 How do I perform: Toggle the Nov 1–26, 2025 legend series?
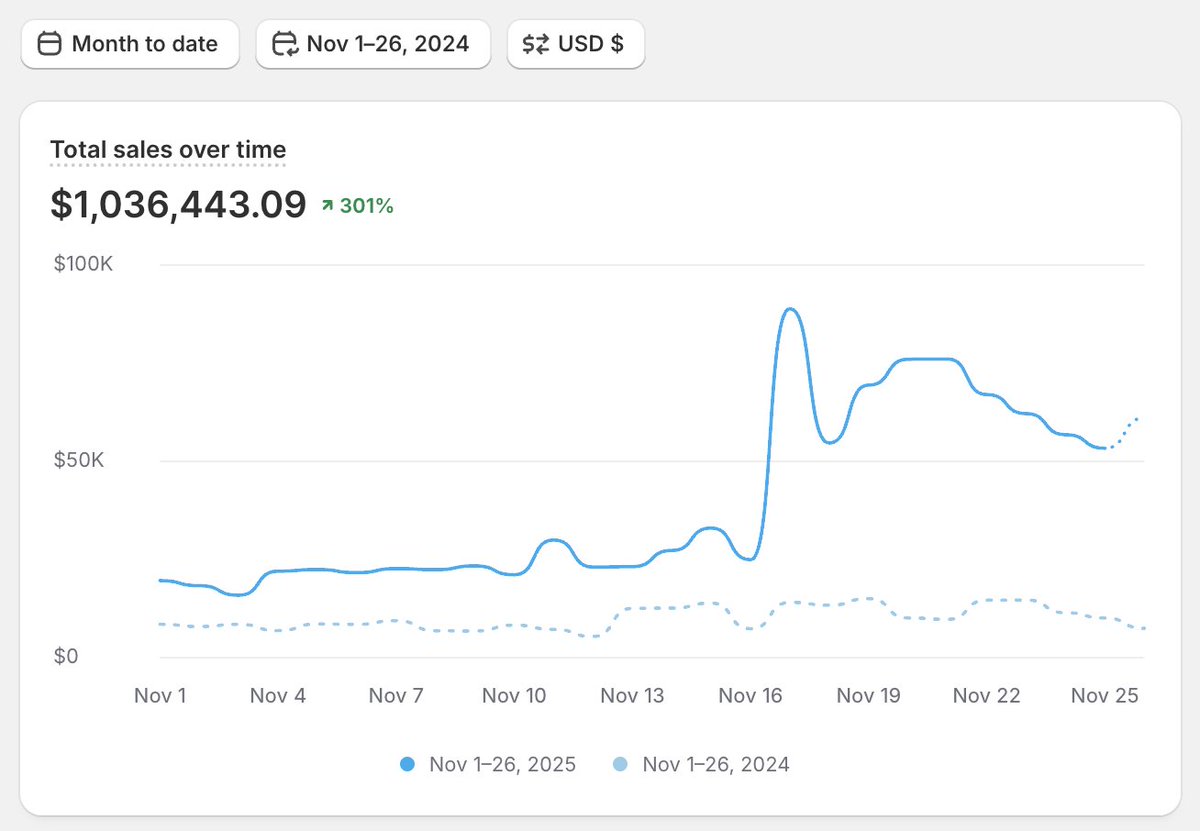point(488,764)
